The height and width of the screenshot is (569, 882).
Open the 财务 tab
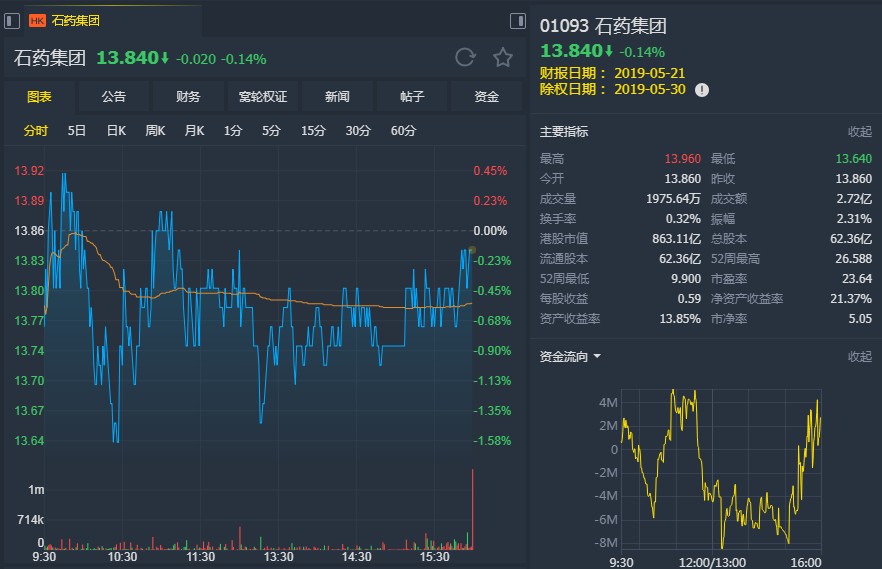tap(188, 97)
